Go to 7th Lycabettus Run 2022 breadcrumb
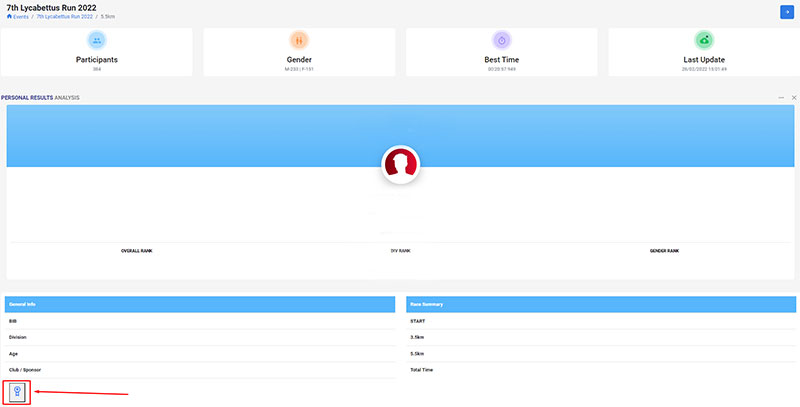The image size is (800, 407). [64, 17]
